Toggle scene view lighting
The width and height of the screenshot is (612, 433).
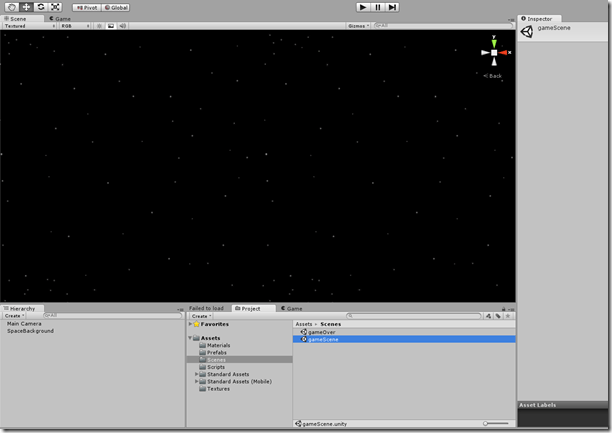tap(99, 25)
